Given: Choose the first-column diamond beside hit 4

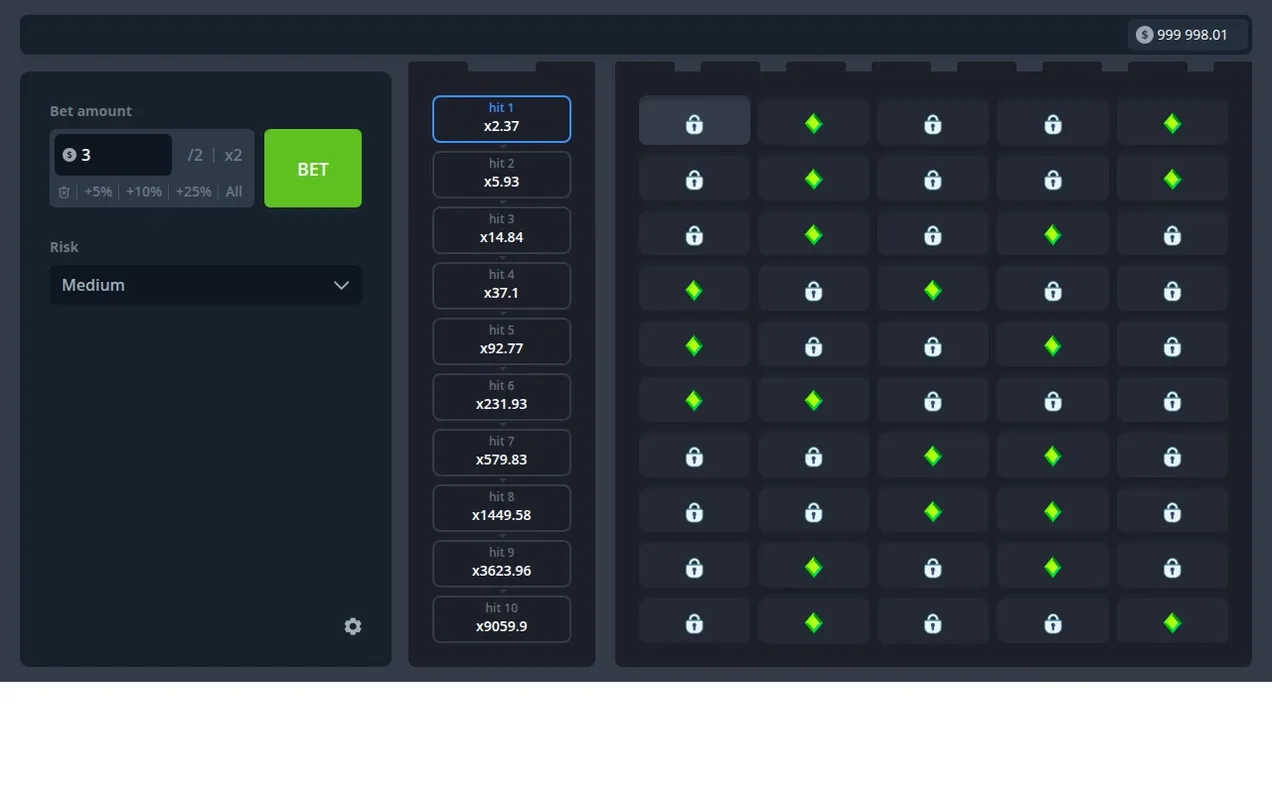Looking at the screenshot, I should [694, 290].
